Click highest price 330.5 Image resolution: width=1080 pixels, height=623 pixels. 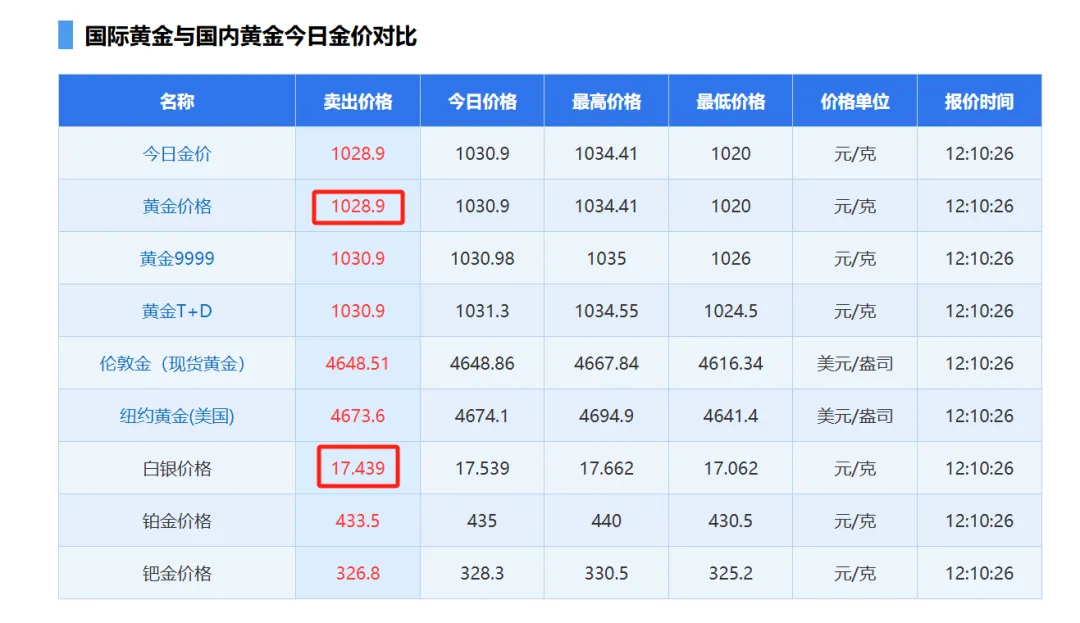point(606,573)
